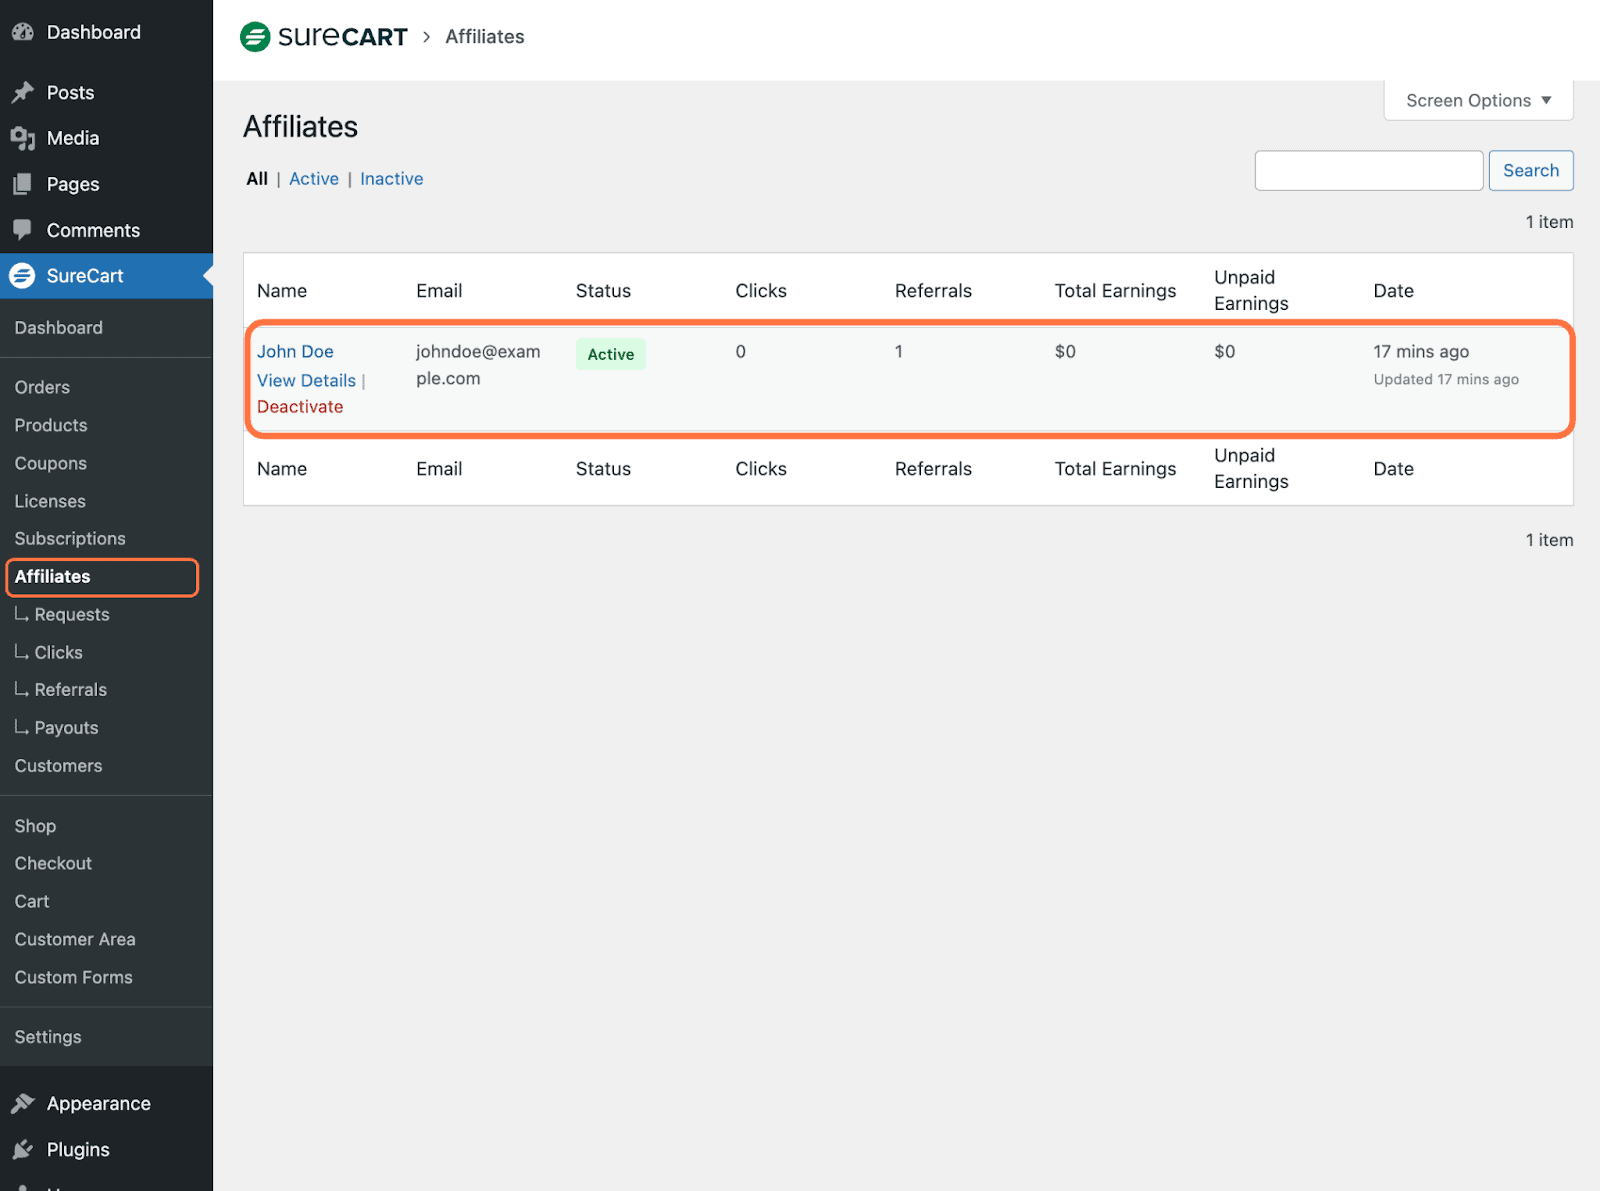Click the Dashboard gauge icon in the sidebar

(x=22, y=31)
